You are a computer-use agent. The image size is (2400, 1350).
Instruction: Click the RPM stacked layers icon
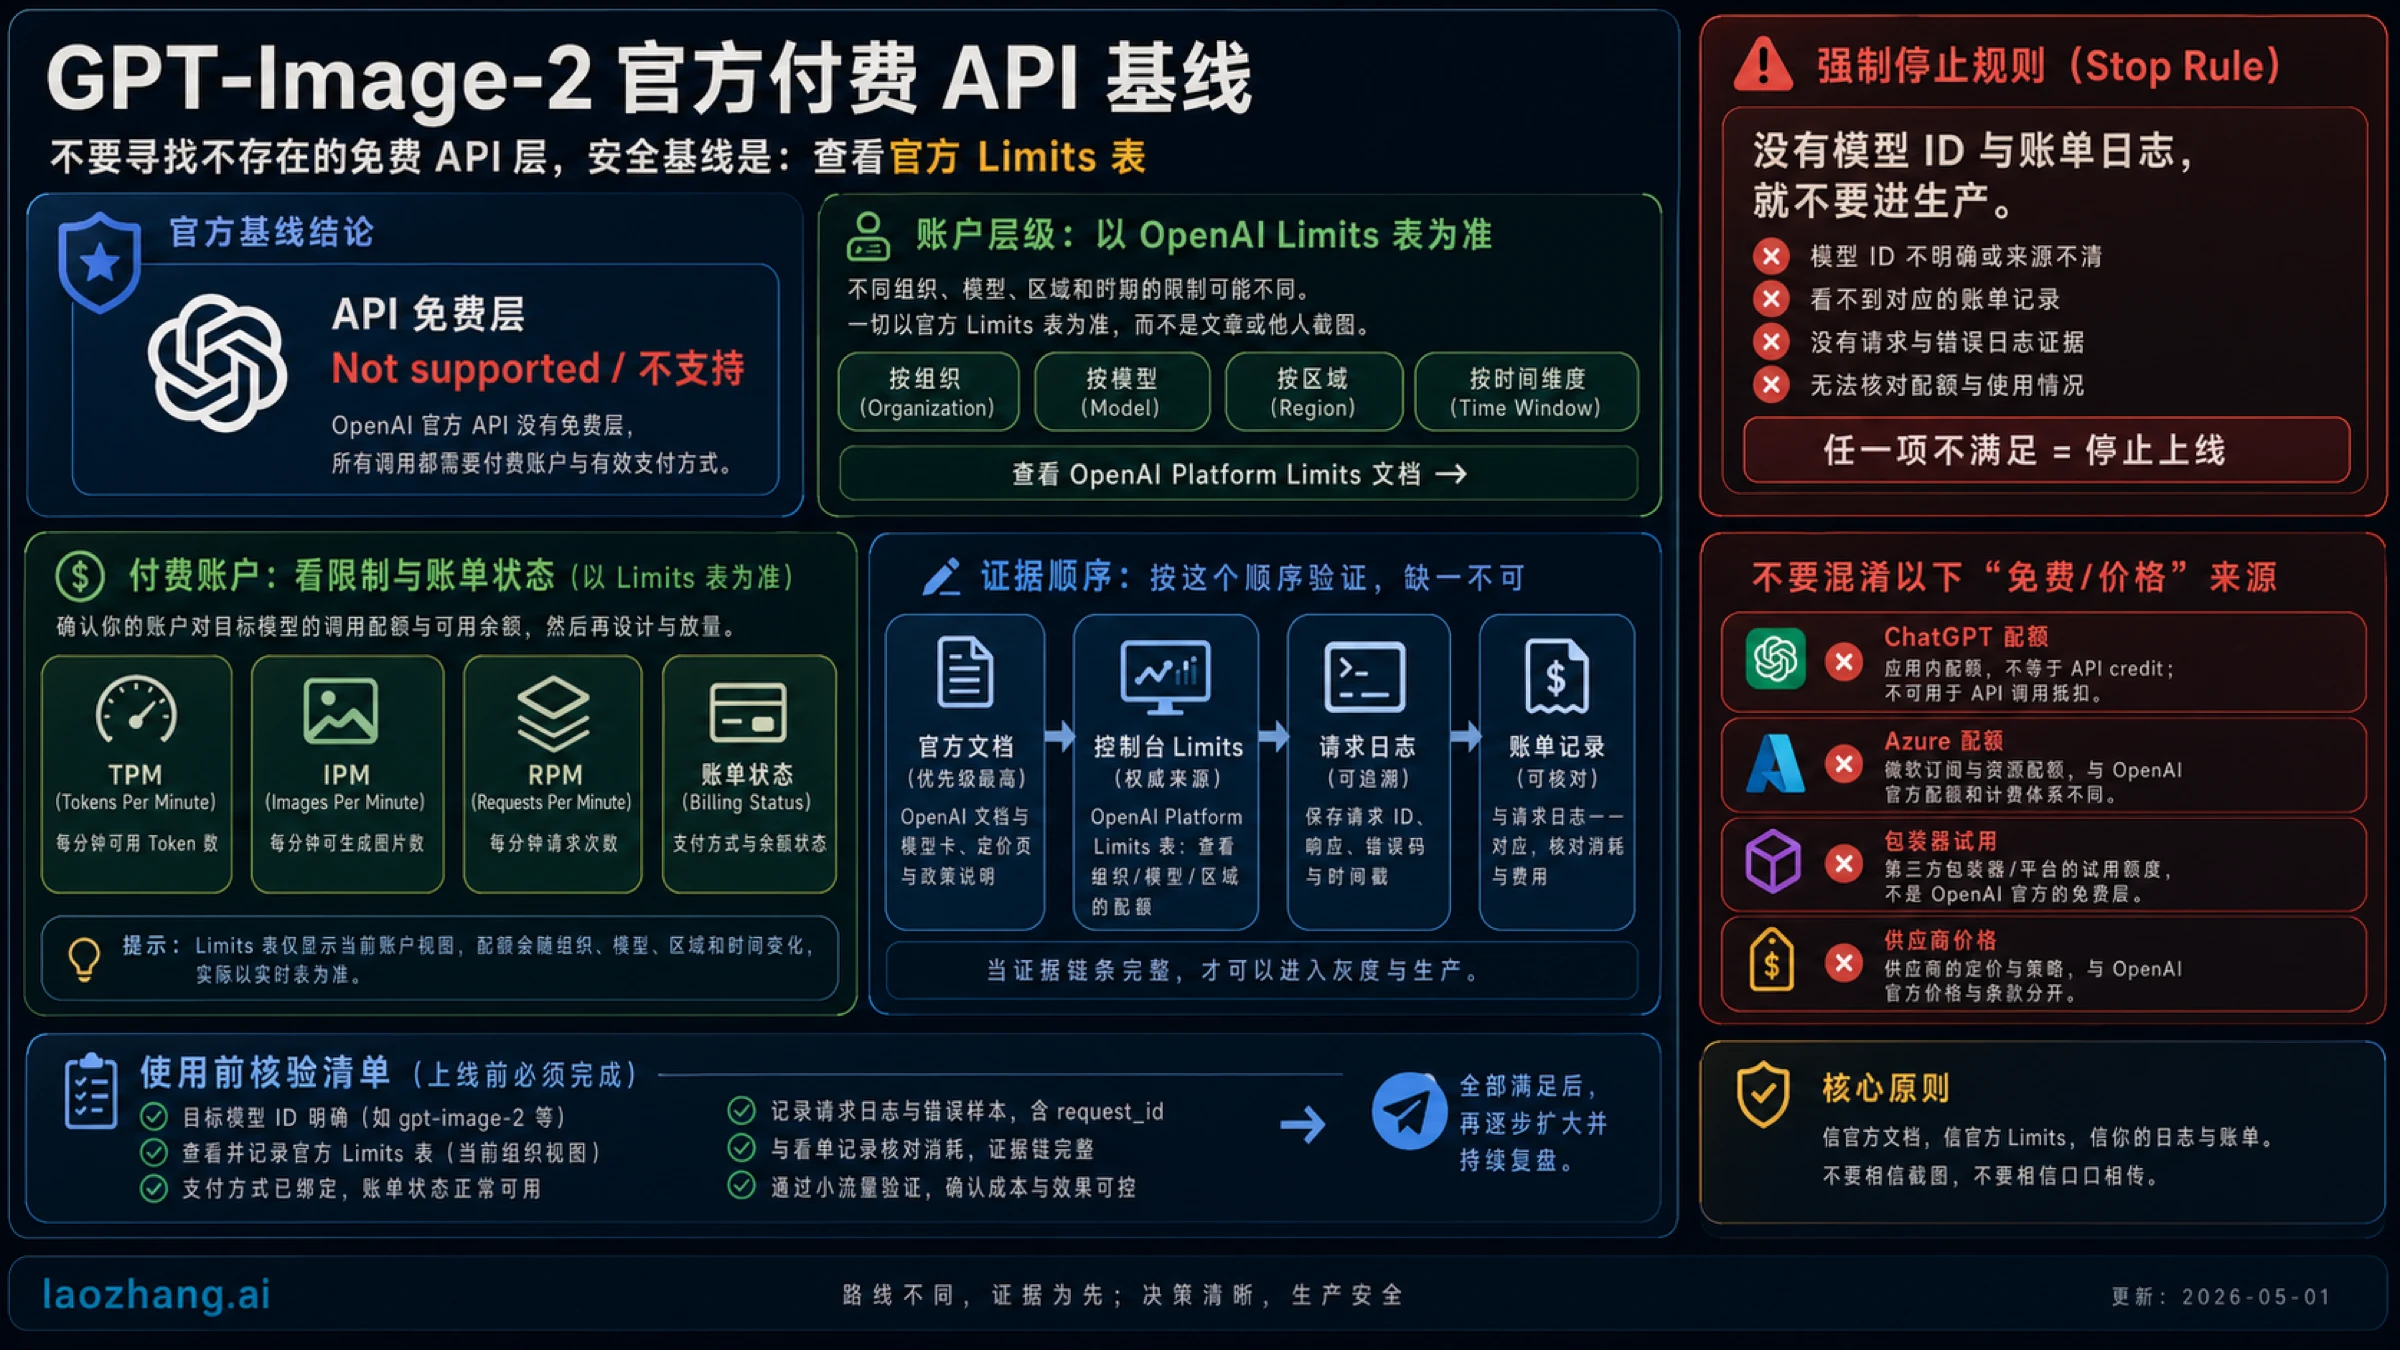(x=553, y=713)
